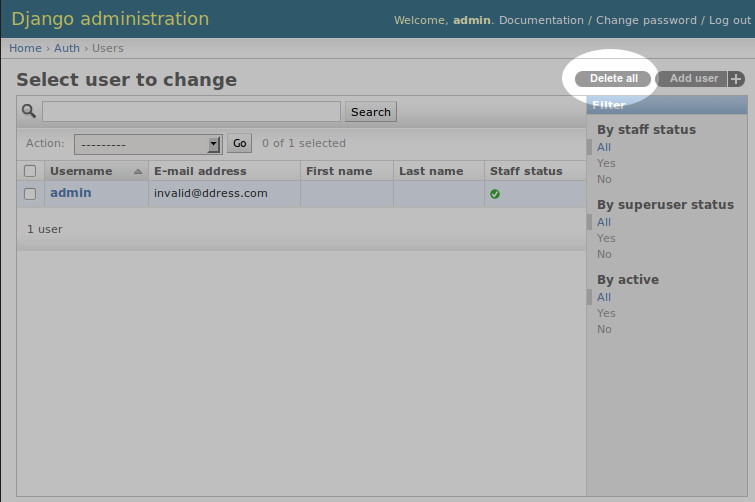The width and height of the screenshot is (755, 502).
Task: Sort by E-mail address column header
Action: pos(200,171)
